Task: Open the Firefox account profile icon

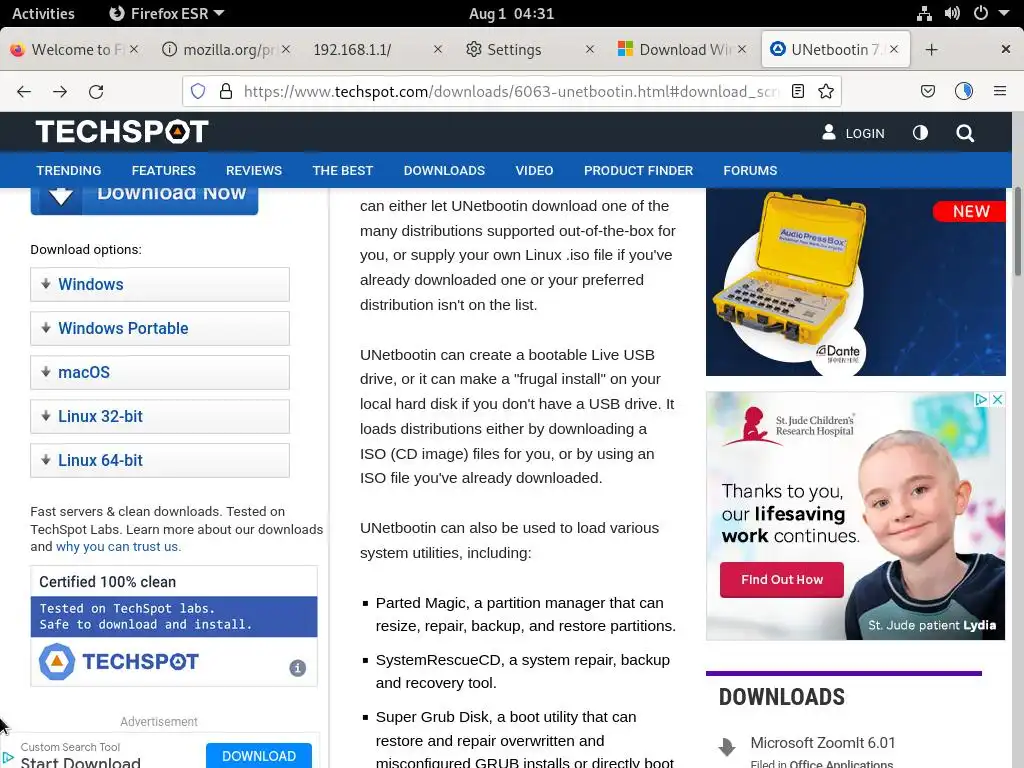Action: tap(964, 91)
